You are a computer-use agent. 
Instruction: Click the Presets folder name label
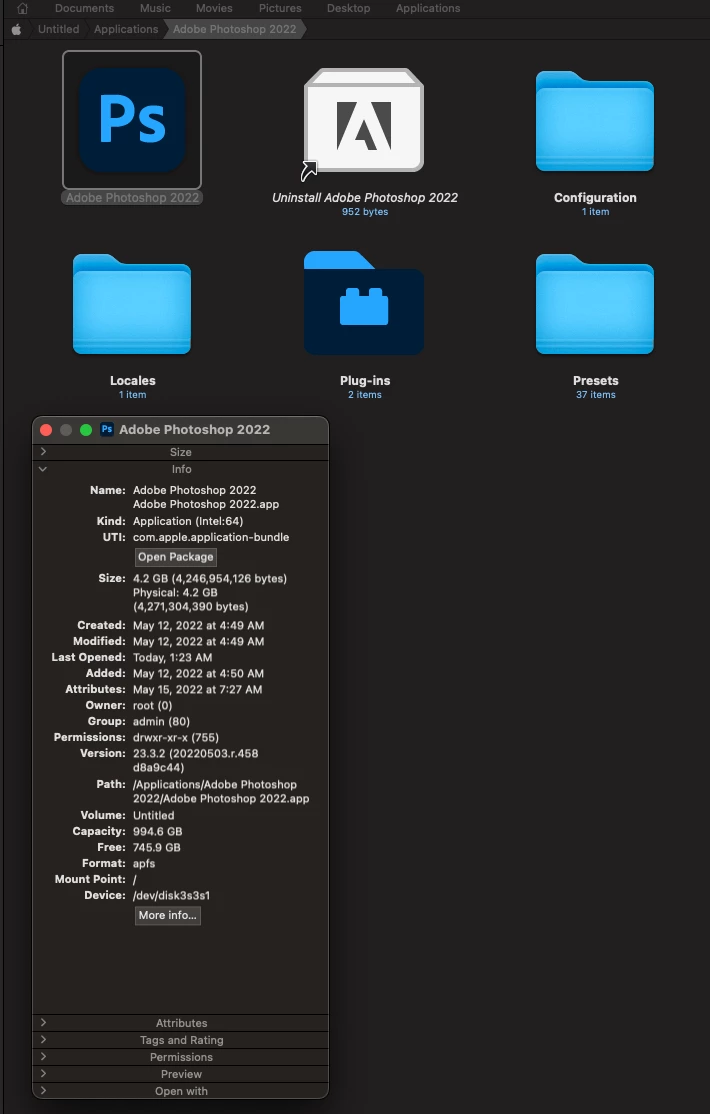click(596, 381)
